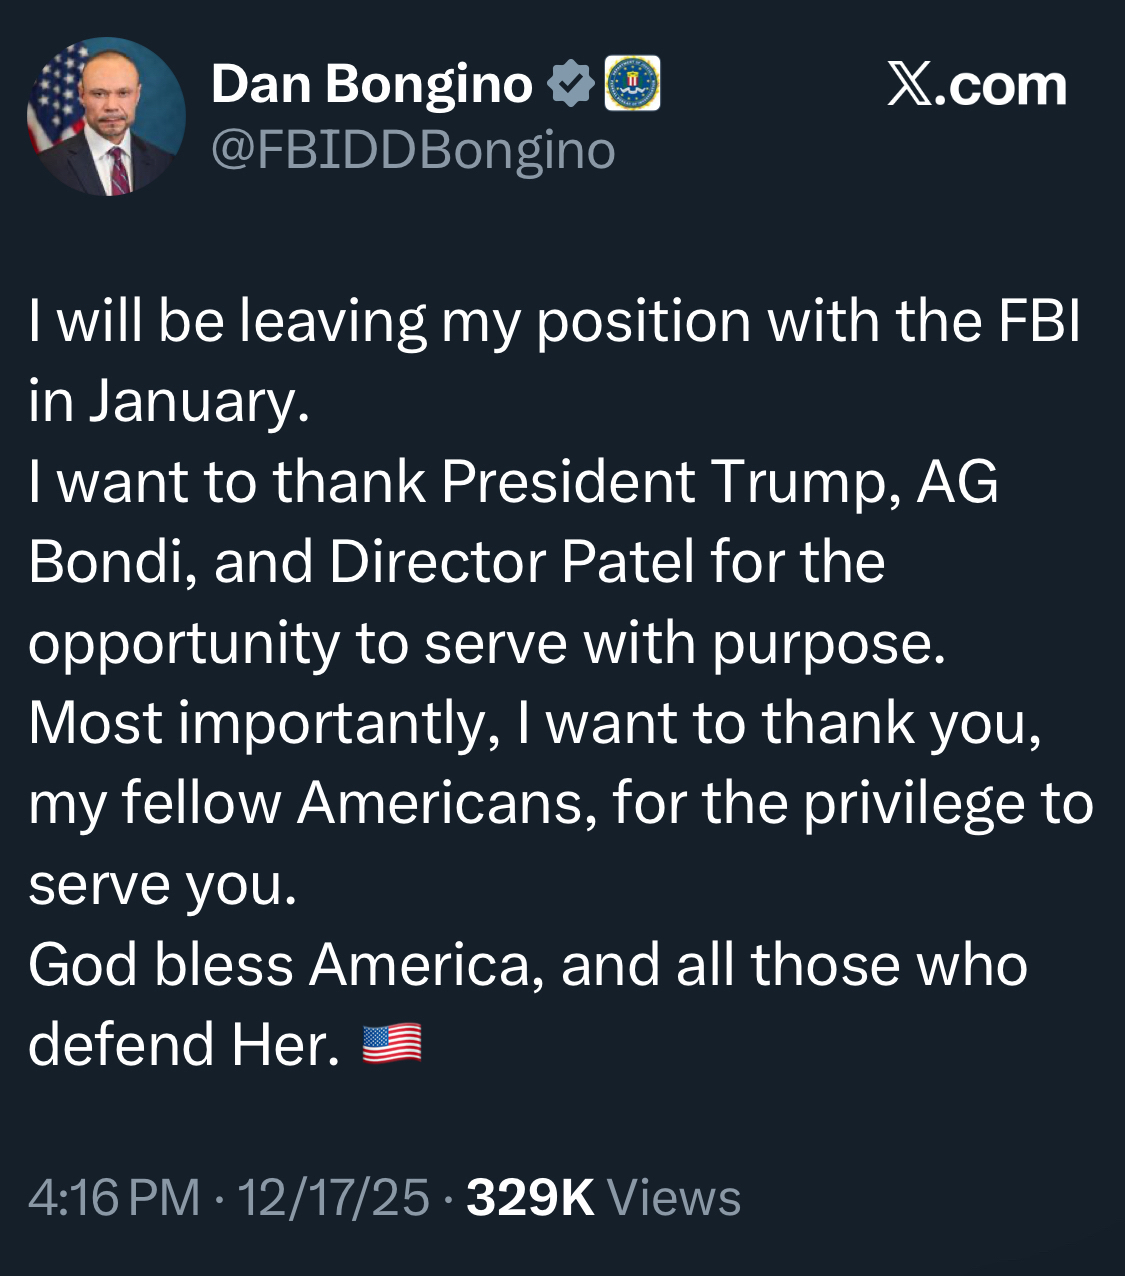The image size is (1125, 1276).
Task: Click the phrase "God bless America"
Action: [x=286, y=965]
